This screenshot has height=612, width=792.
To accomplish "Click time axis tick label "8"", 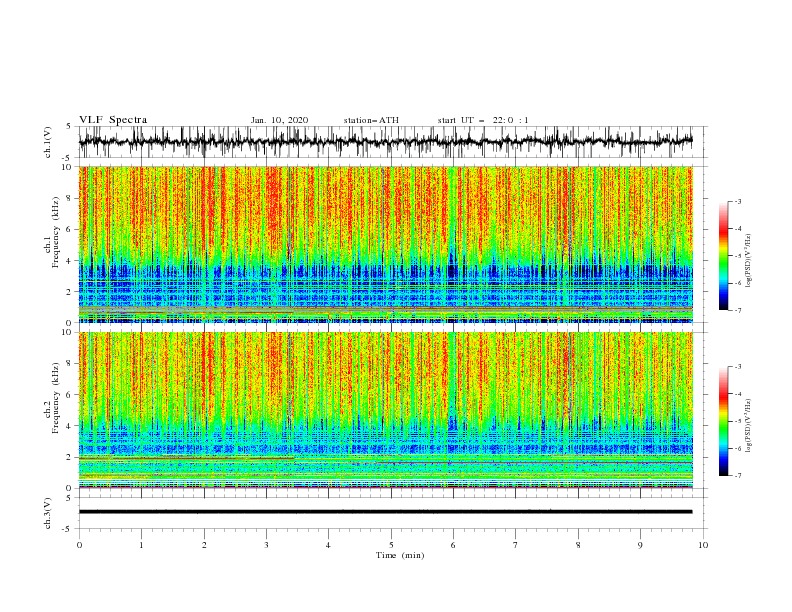I will (578, 545).
